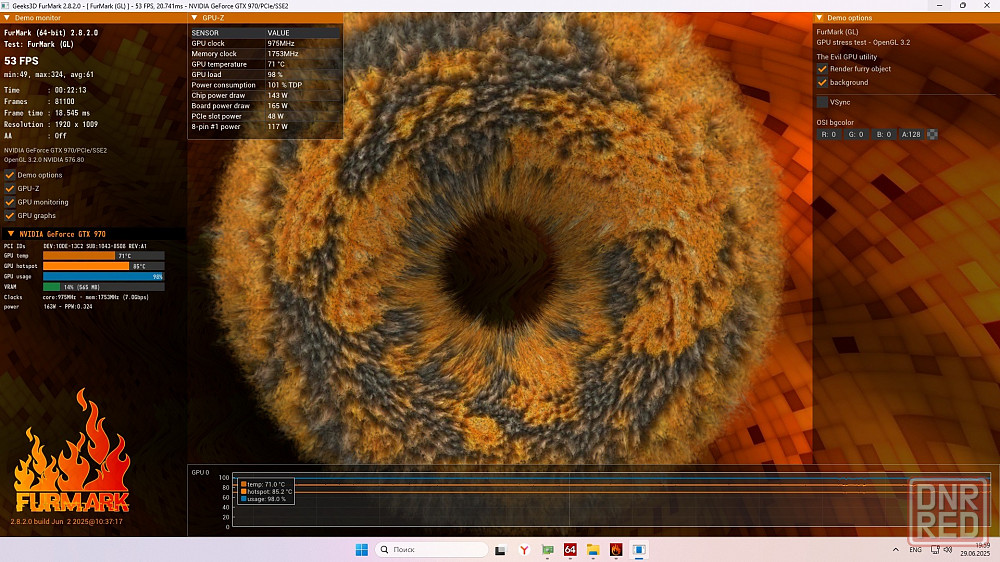
Task: Open the OSI bgcolor color swatch
Action: pos(932,135)
